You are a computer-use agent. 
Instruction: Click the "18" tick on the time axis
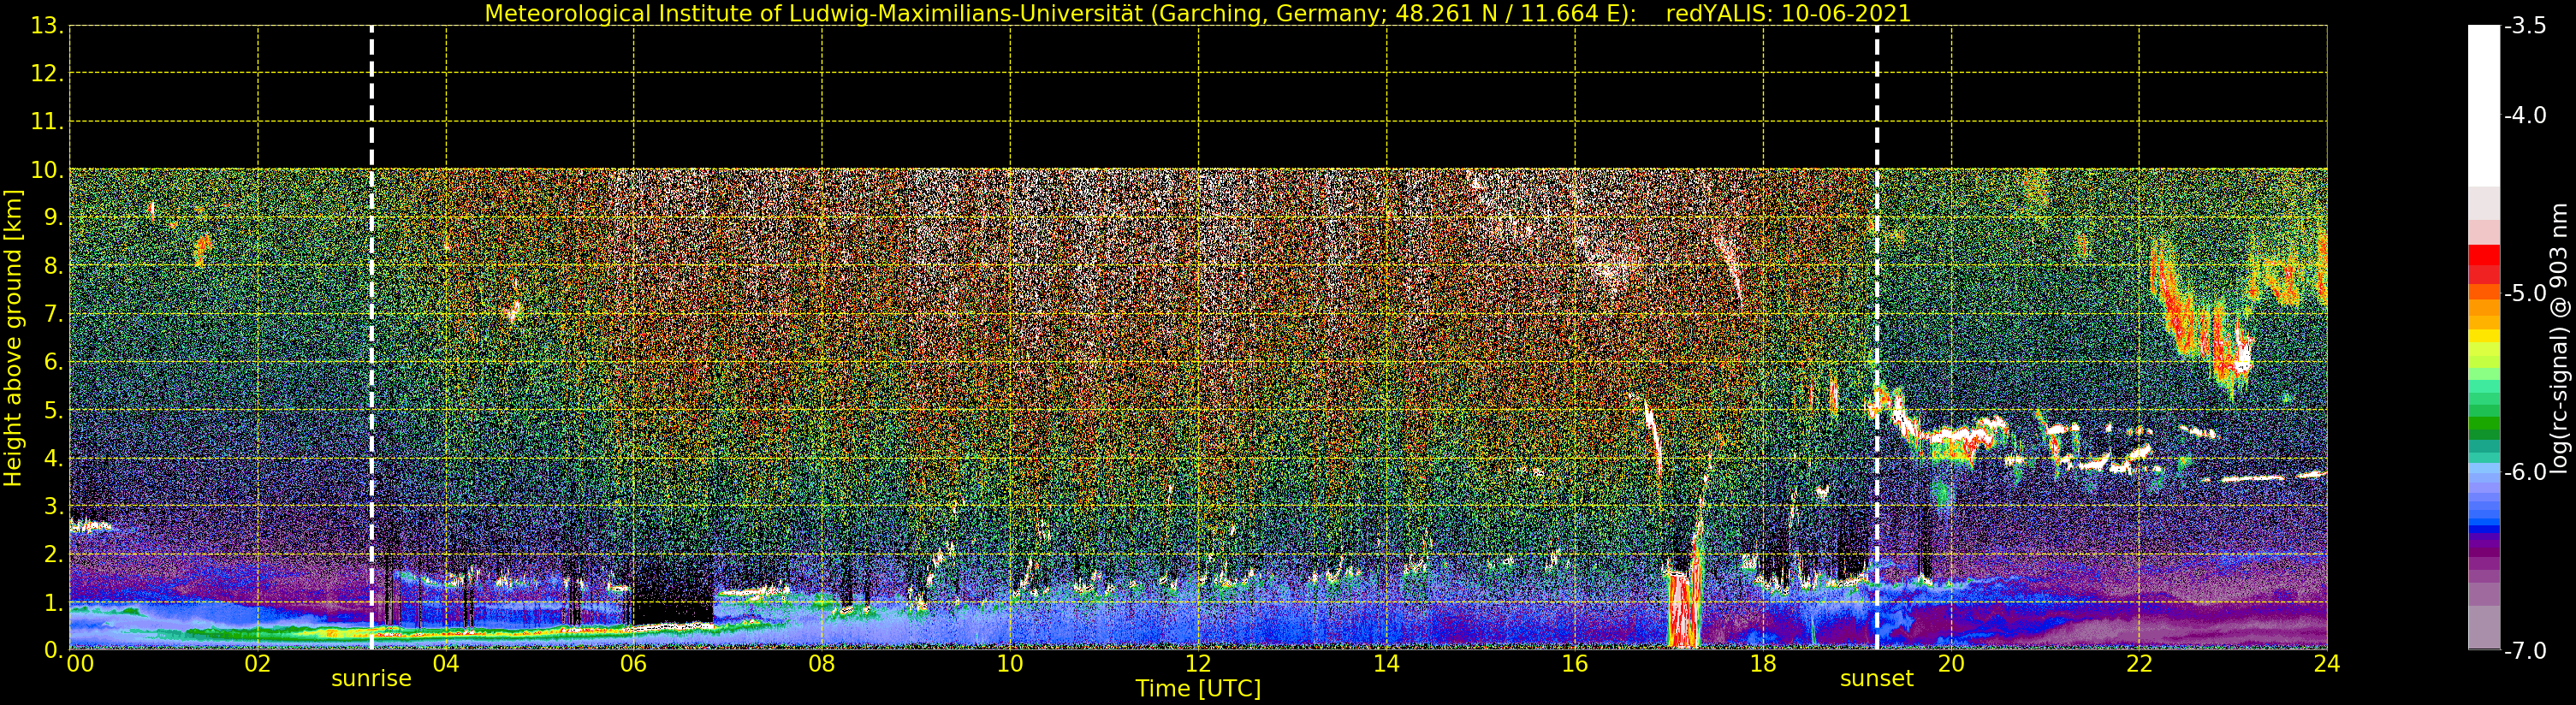click(x=1763, y=664)
